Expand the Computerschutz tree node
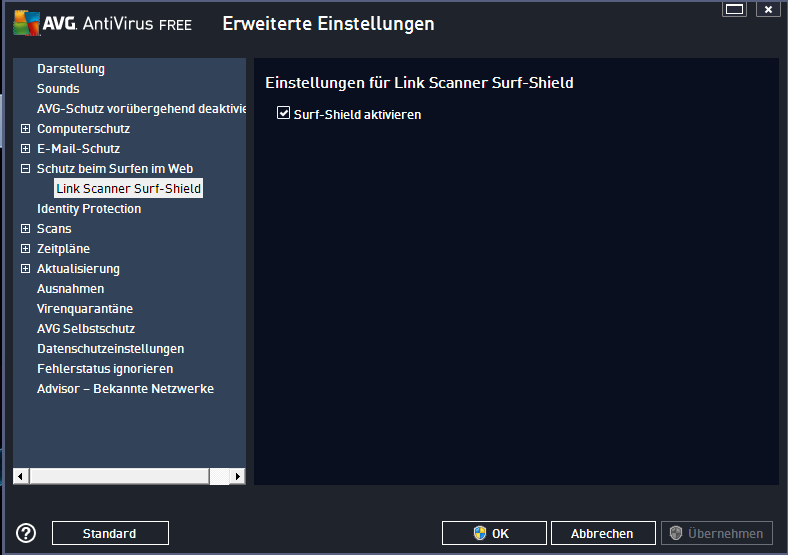 [x=25, y=129]
